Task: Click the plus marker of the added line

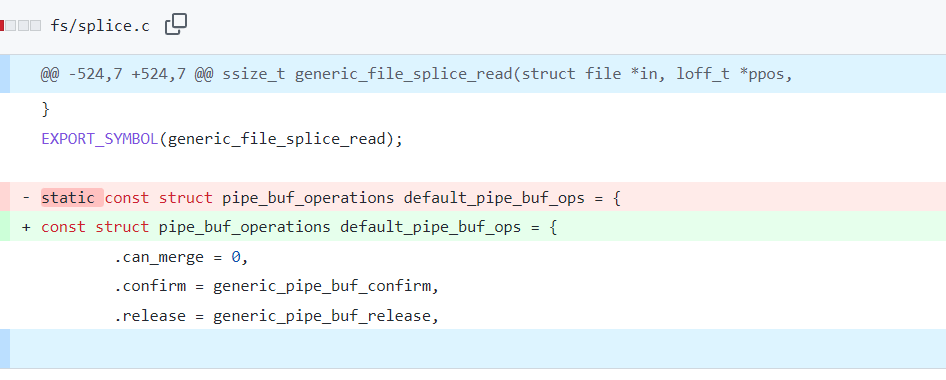Action: point(26,227)
